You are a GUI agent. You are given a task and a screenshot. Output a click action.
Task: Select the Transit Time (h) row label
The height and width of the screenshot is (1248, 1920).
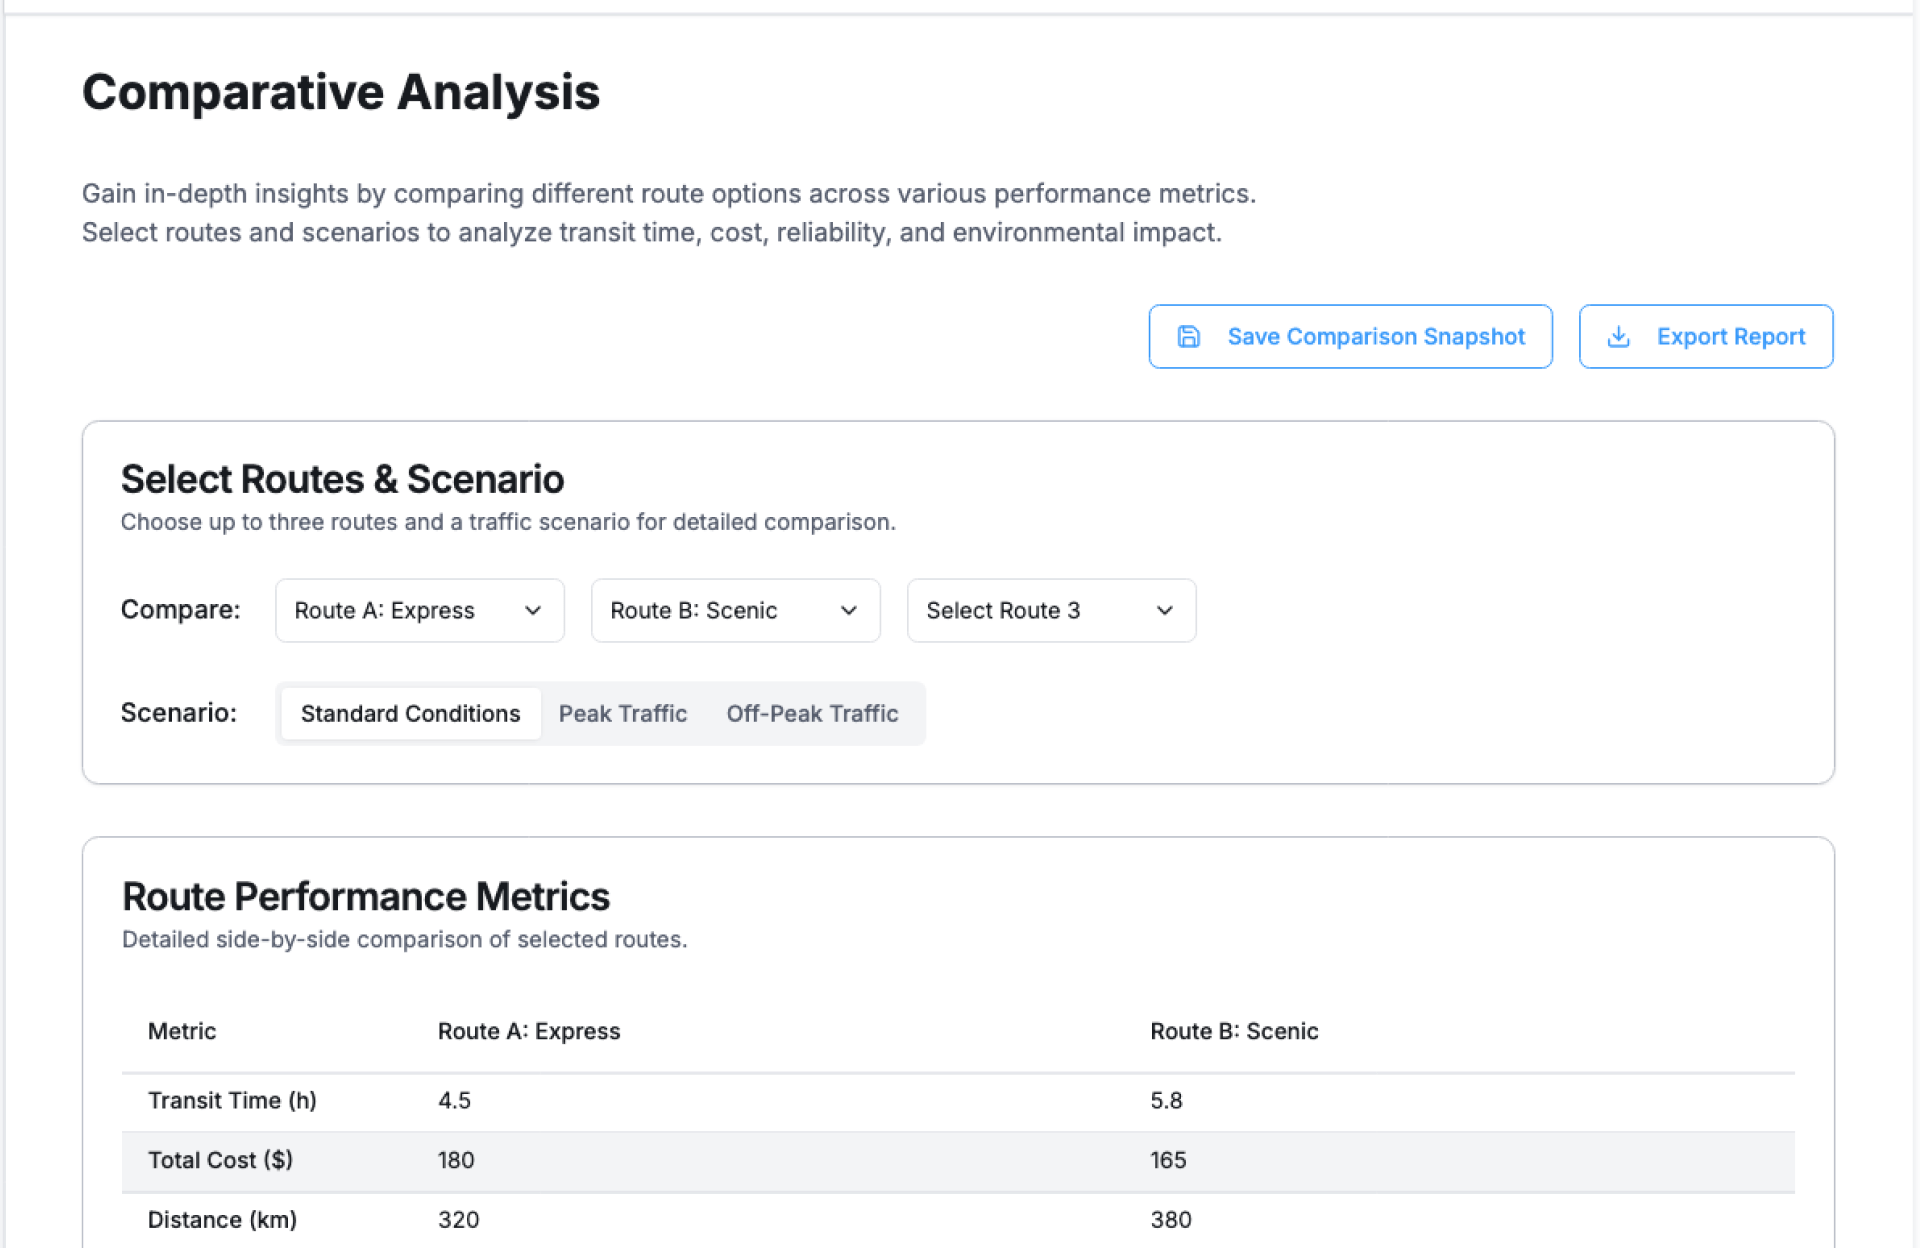coord(232,1101)
